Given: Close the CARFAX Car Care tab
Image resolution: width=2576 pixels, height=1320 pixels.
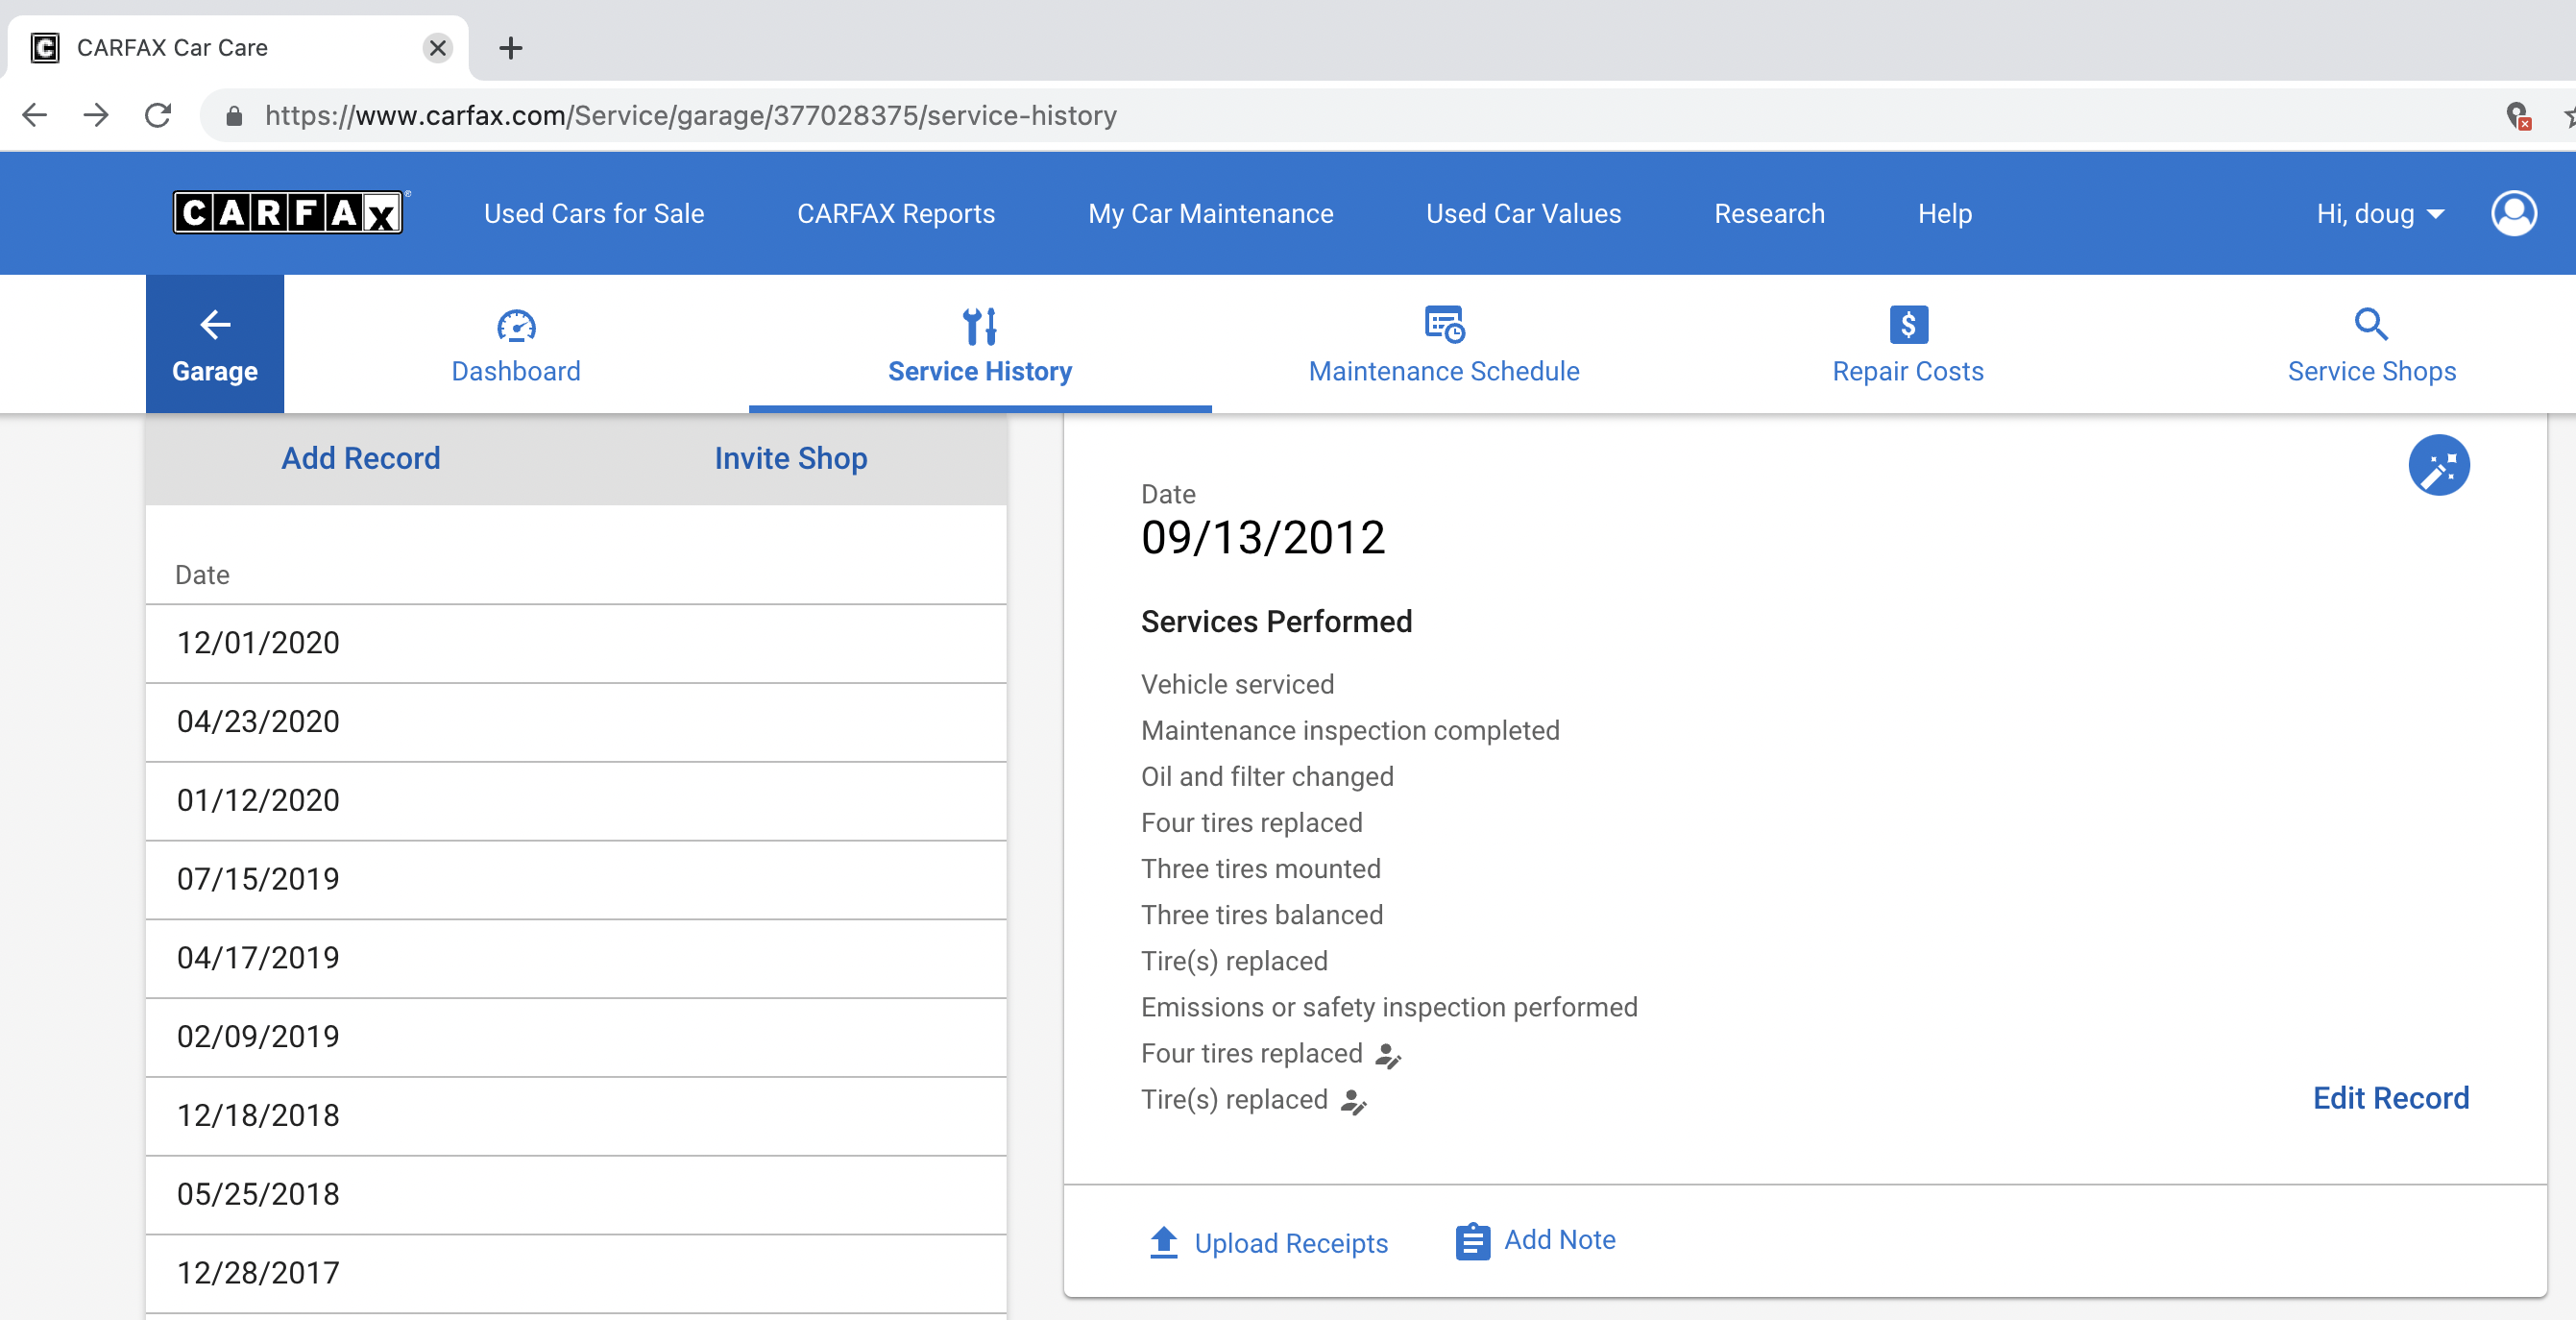Looking at the screenshot, I should pos(437,47).
